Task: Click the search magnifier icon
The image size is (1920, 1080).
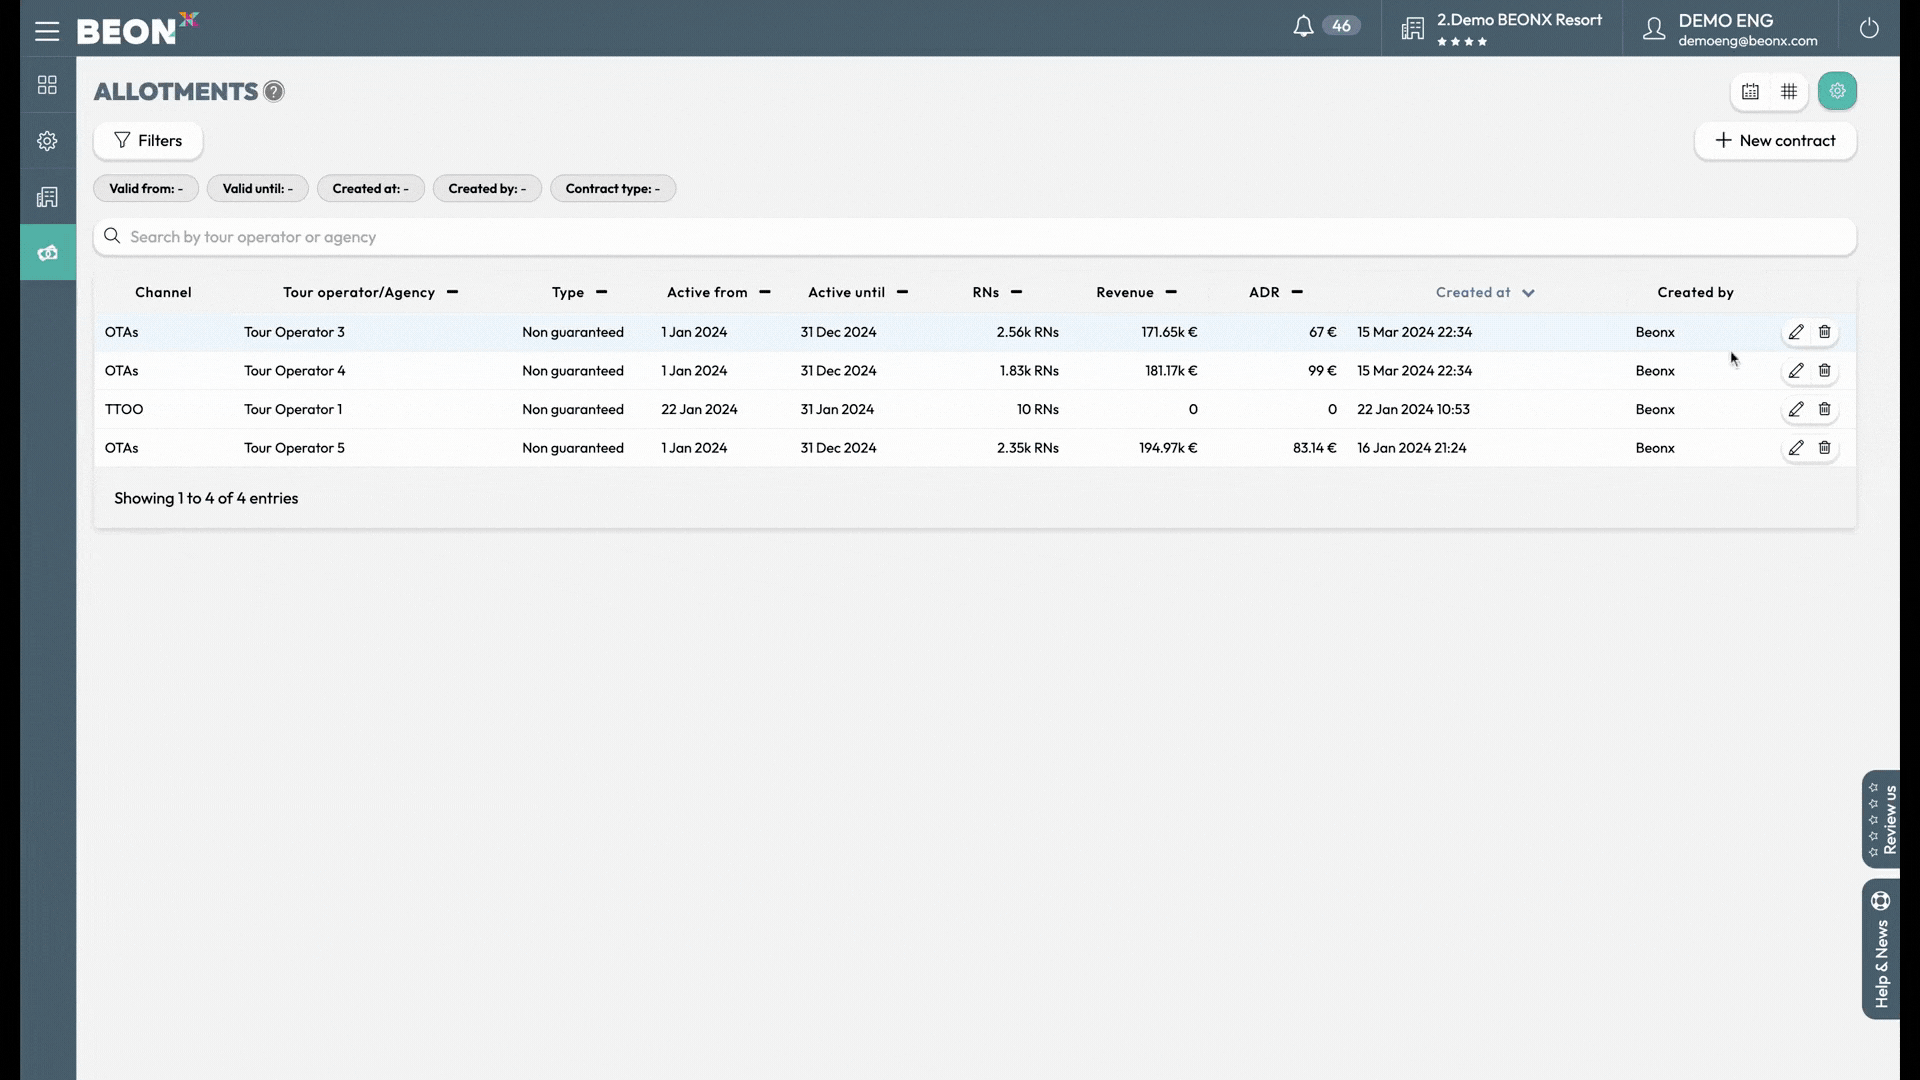Action: tap(112, 236)
